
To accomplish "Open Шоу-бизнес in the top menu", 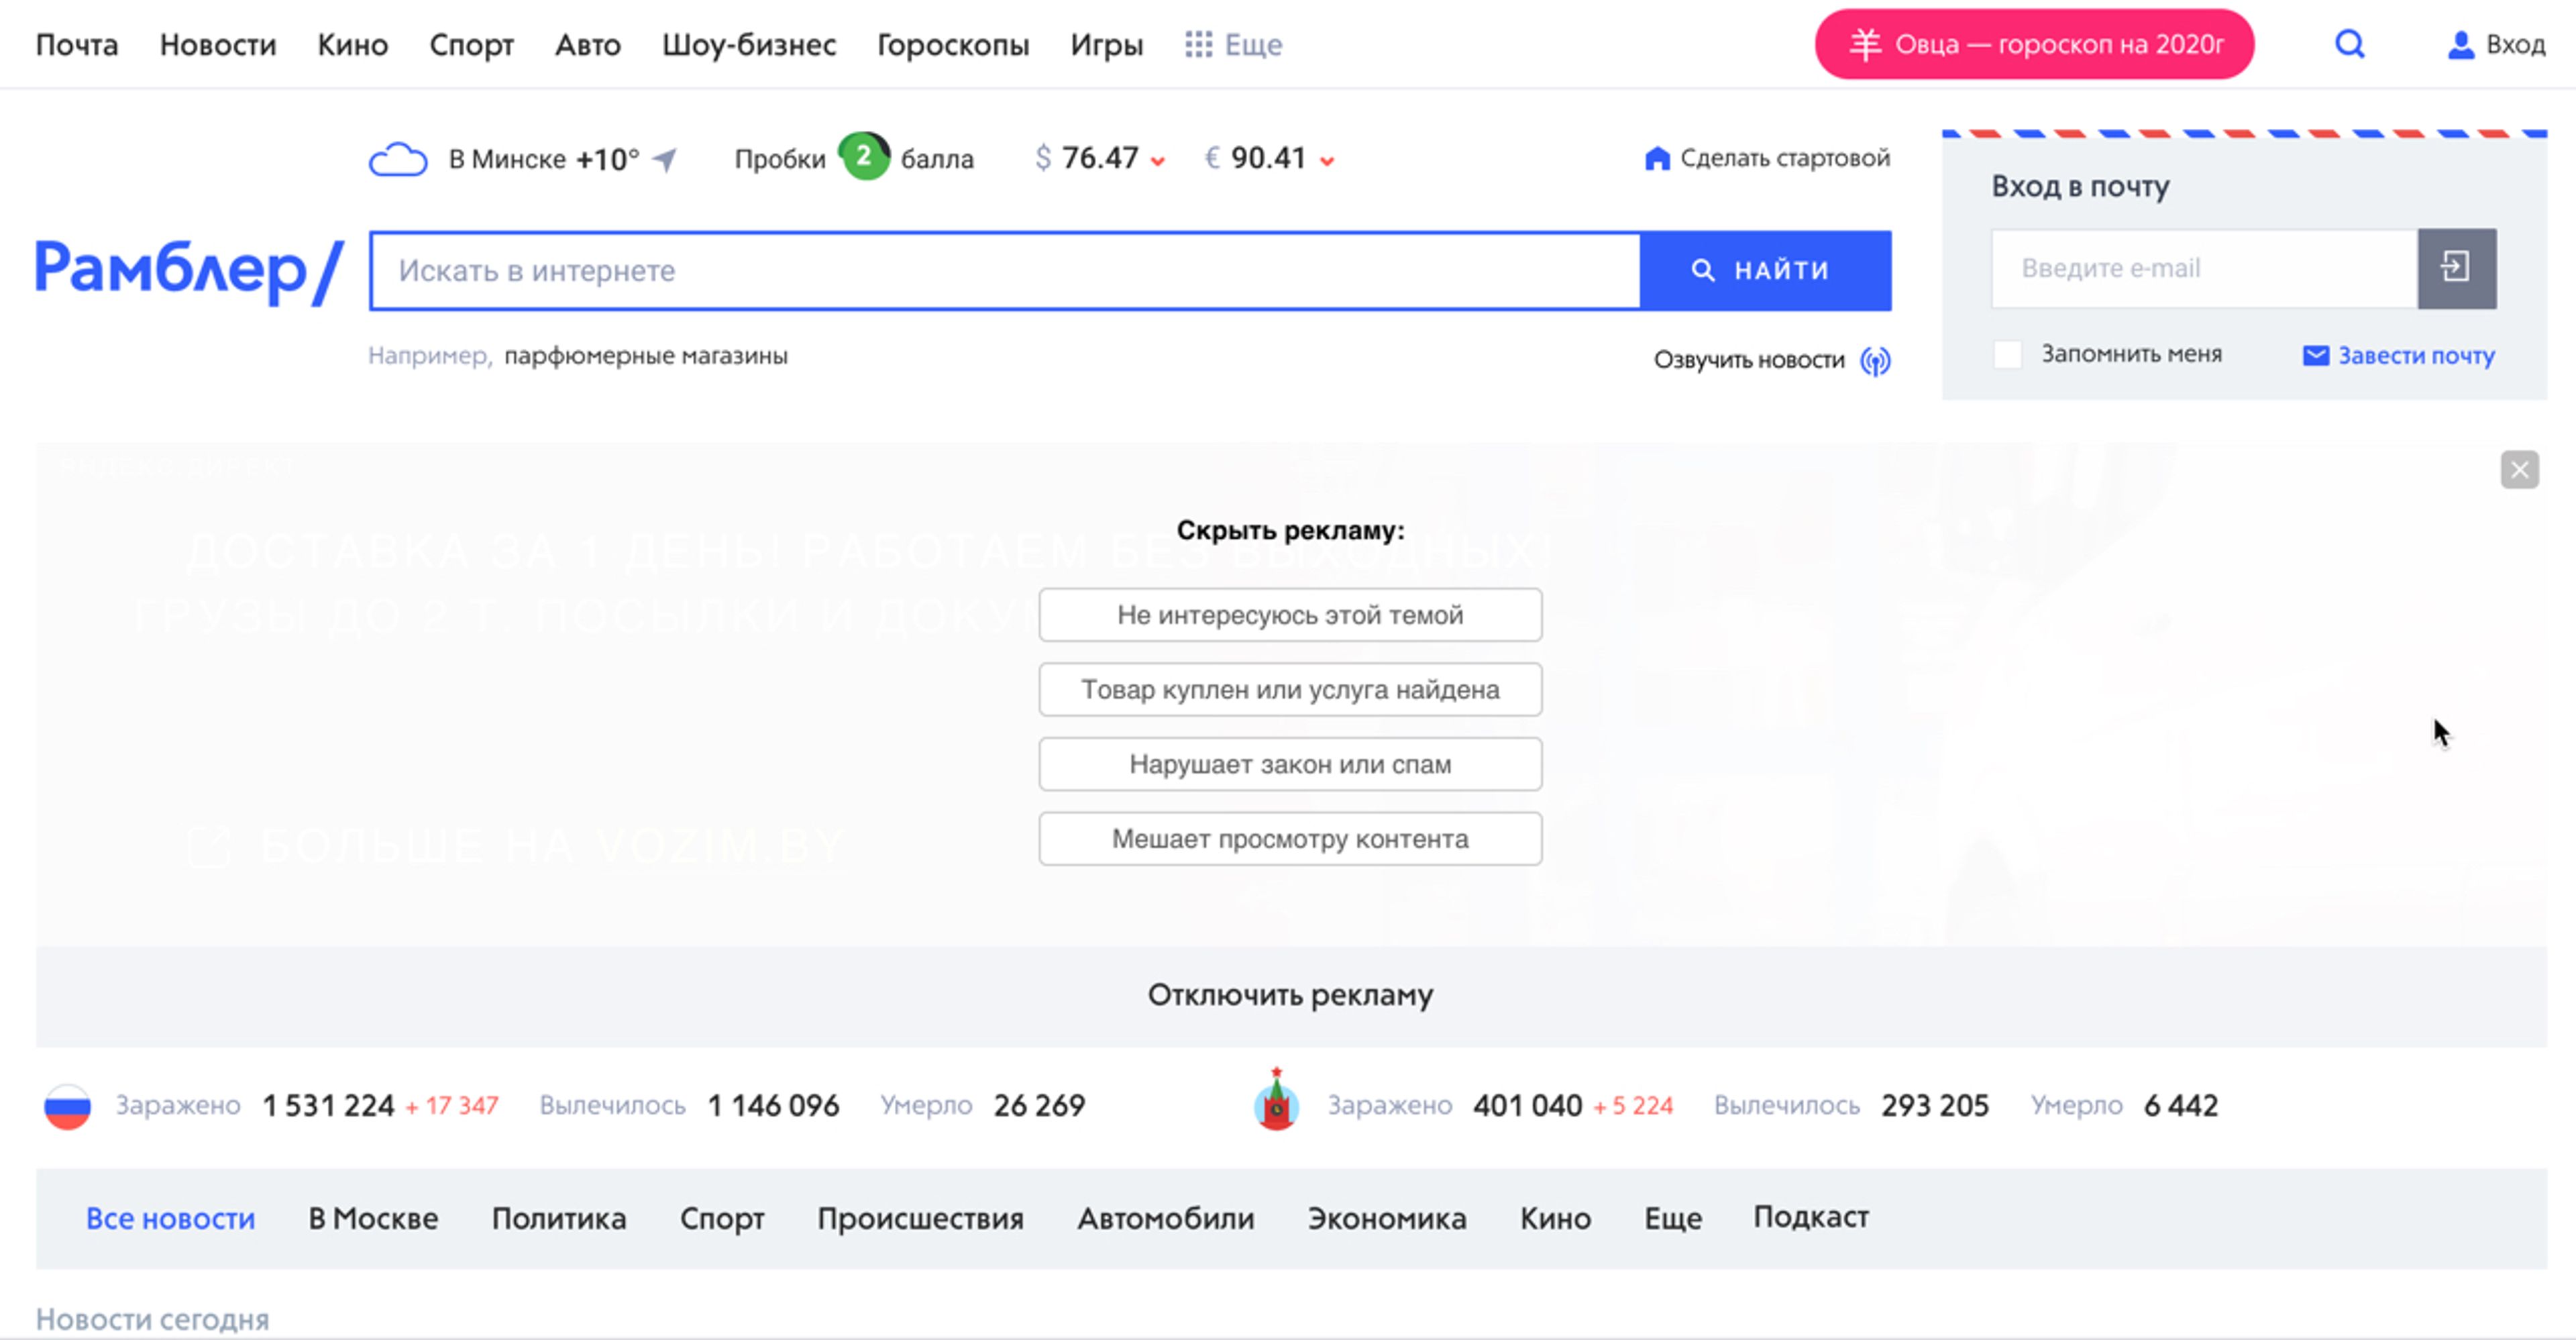I will [749, 45].
